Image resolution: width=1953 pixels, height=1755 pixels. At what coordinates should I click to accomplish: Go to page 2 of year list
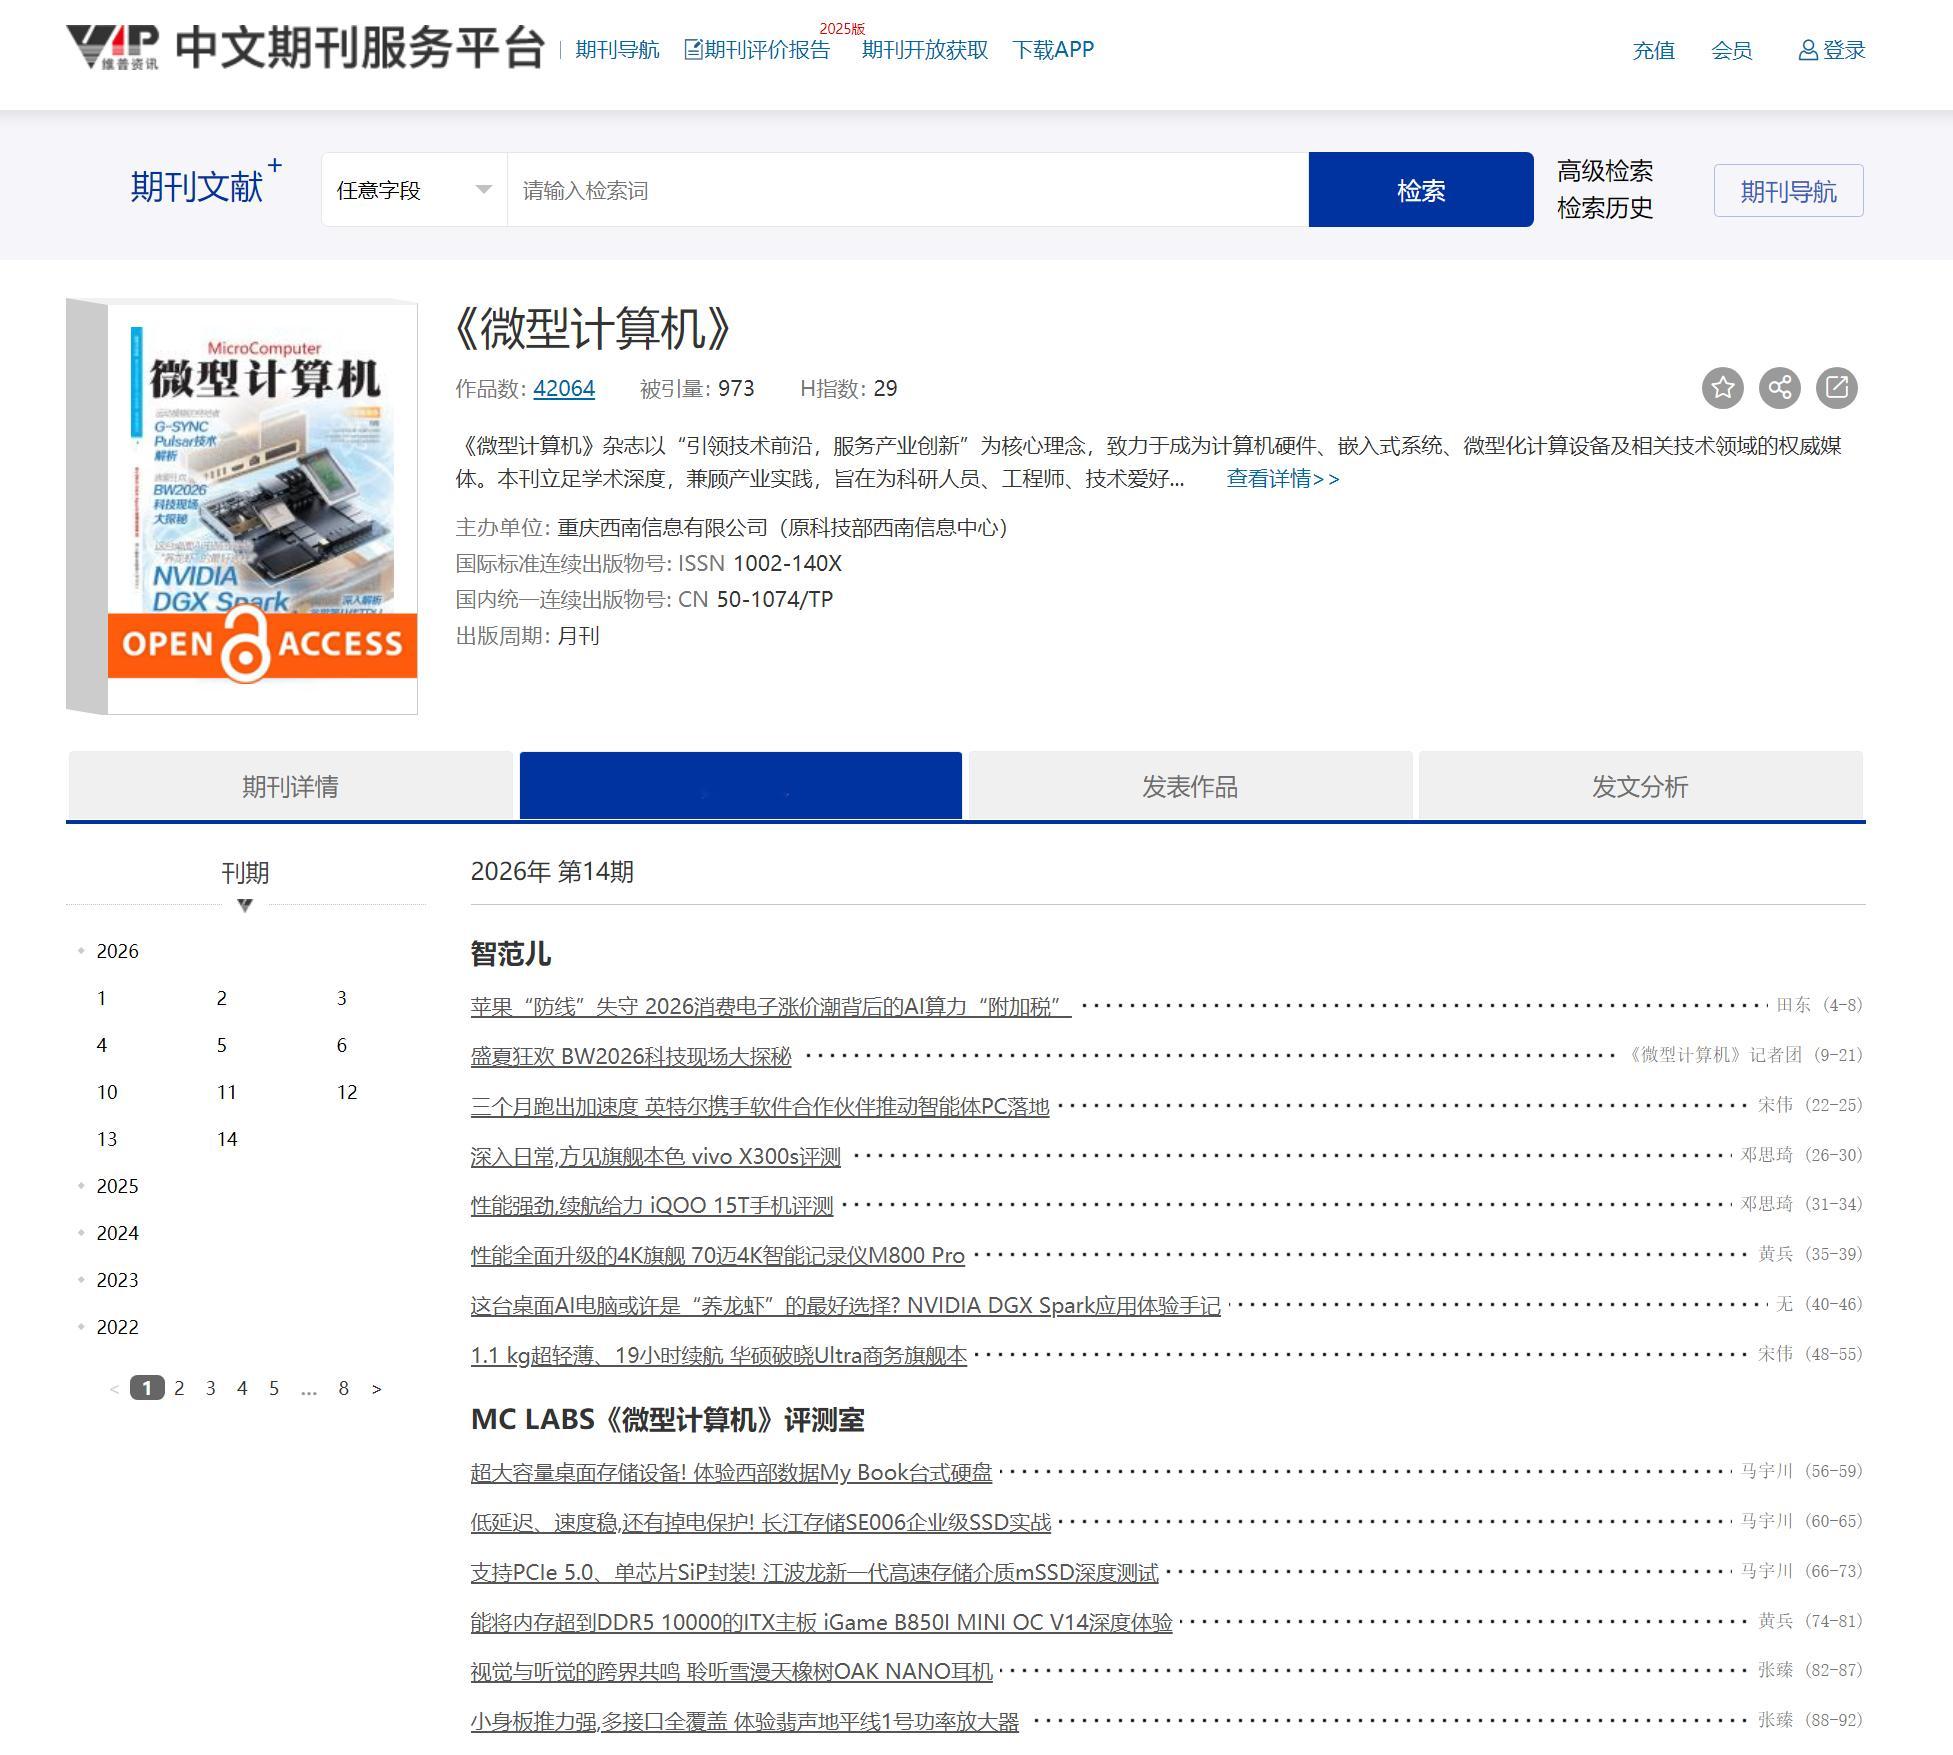pyautogui.click(x=179, y=1388)
